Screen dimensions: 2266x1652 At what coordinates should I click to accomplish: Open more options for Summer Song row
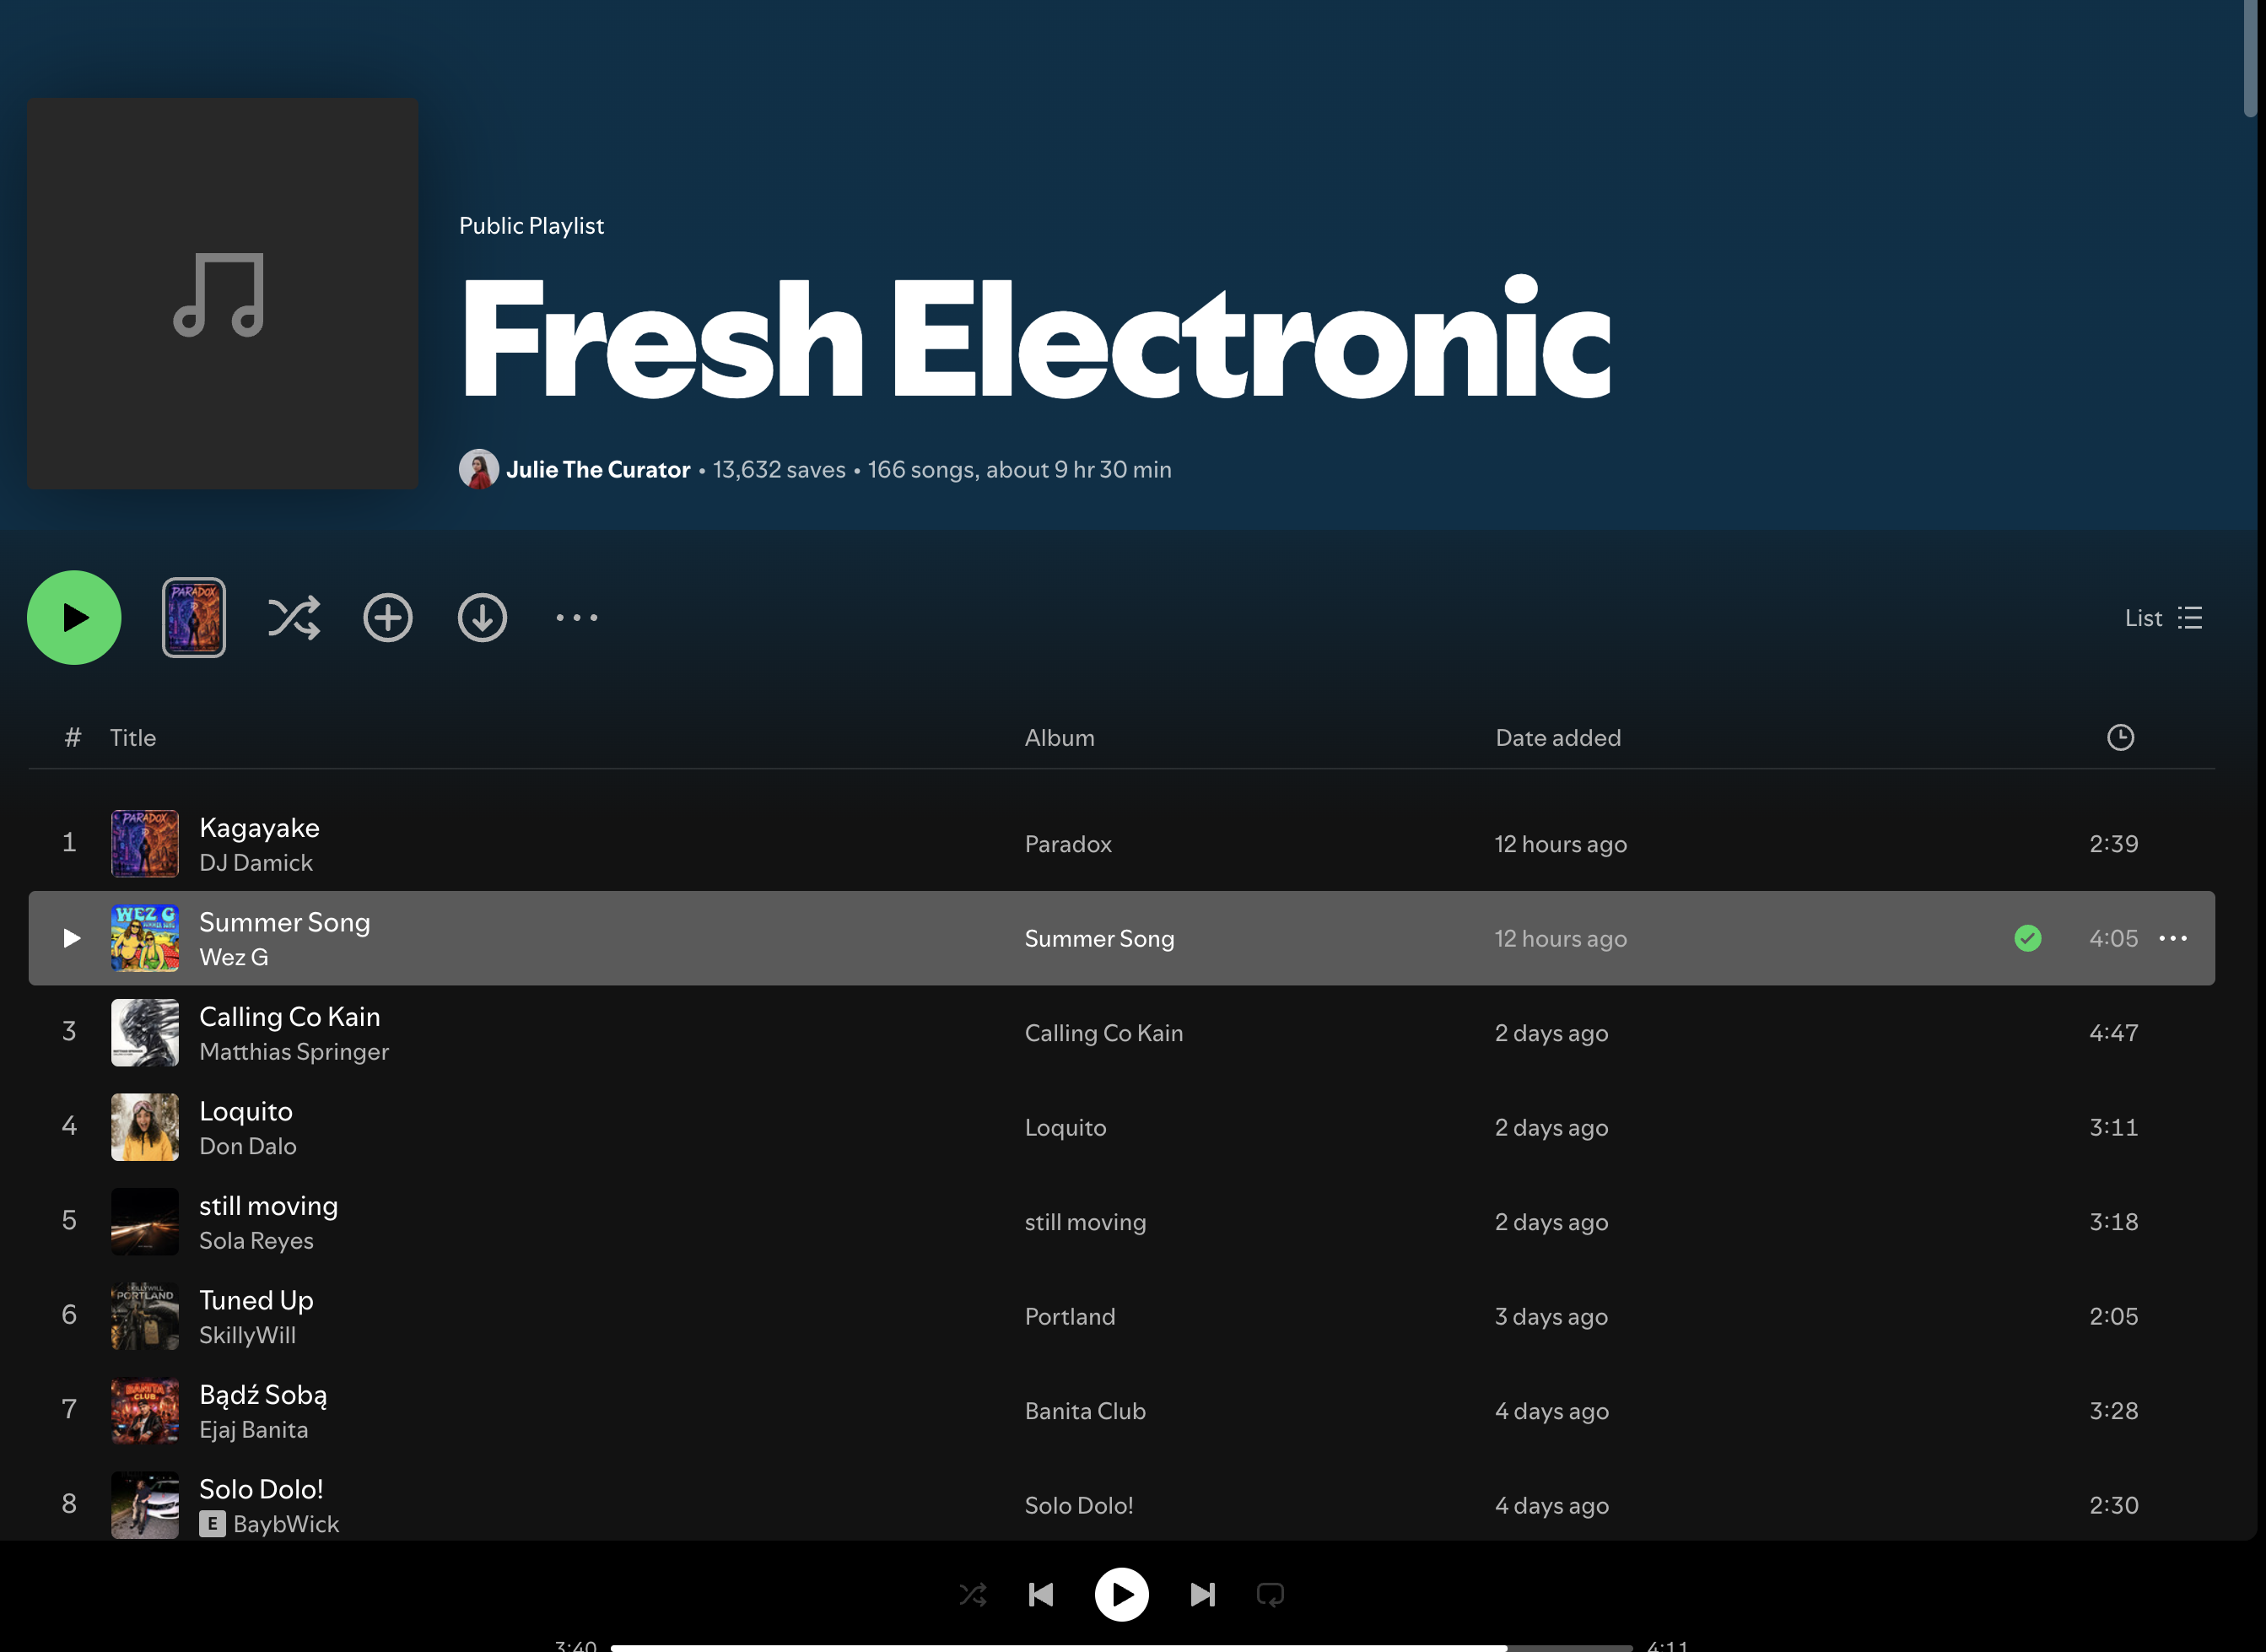click(2173, 938)
